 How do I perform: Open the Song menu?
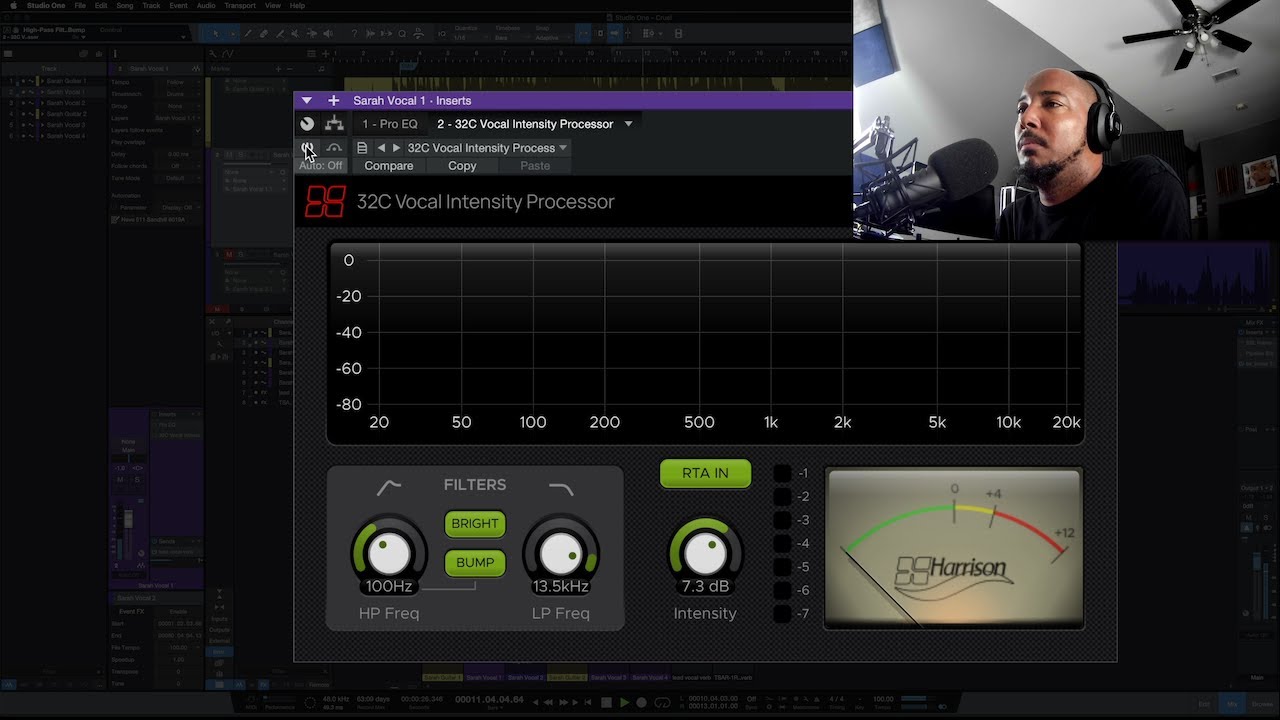pos(125,5)
